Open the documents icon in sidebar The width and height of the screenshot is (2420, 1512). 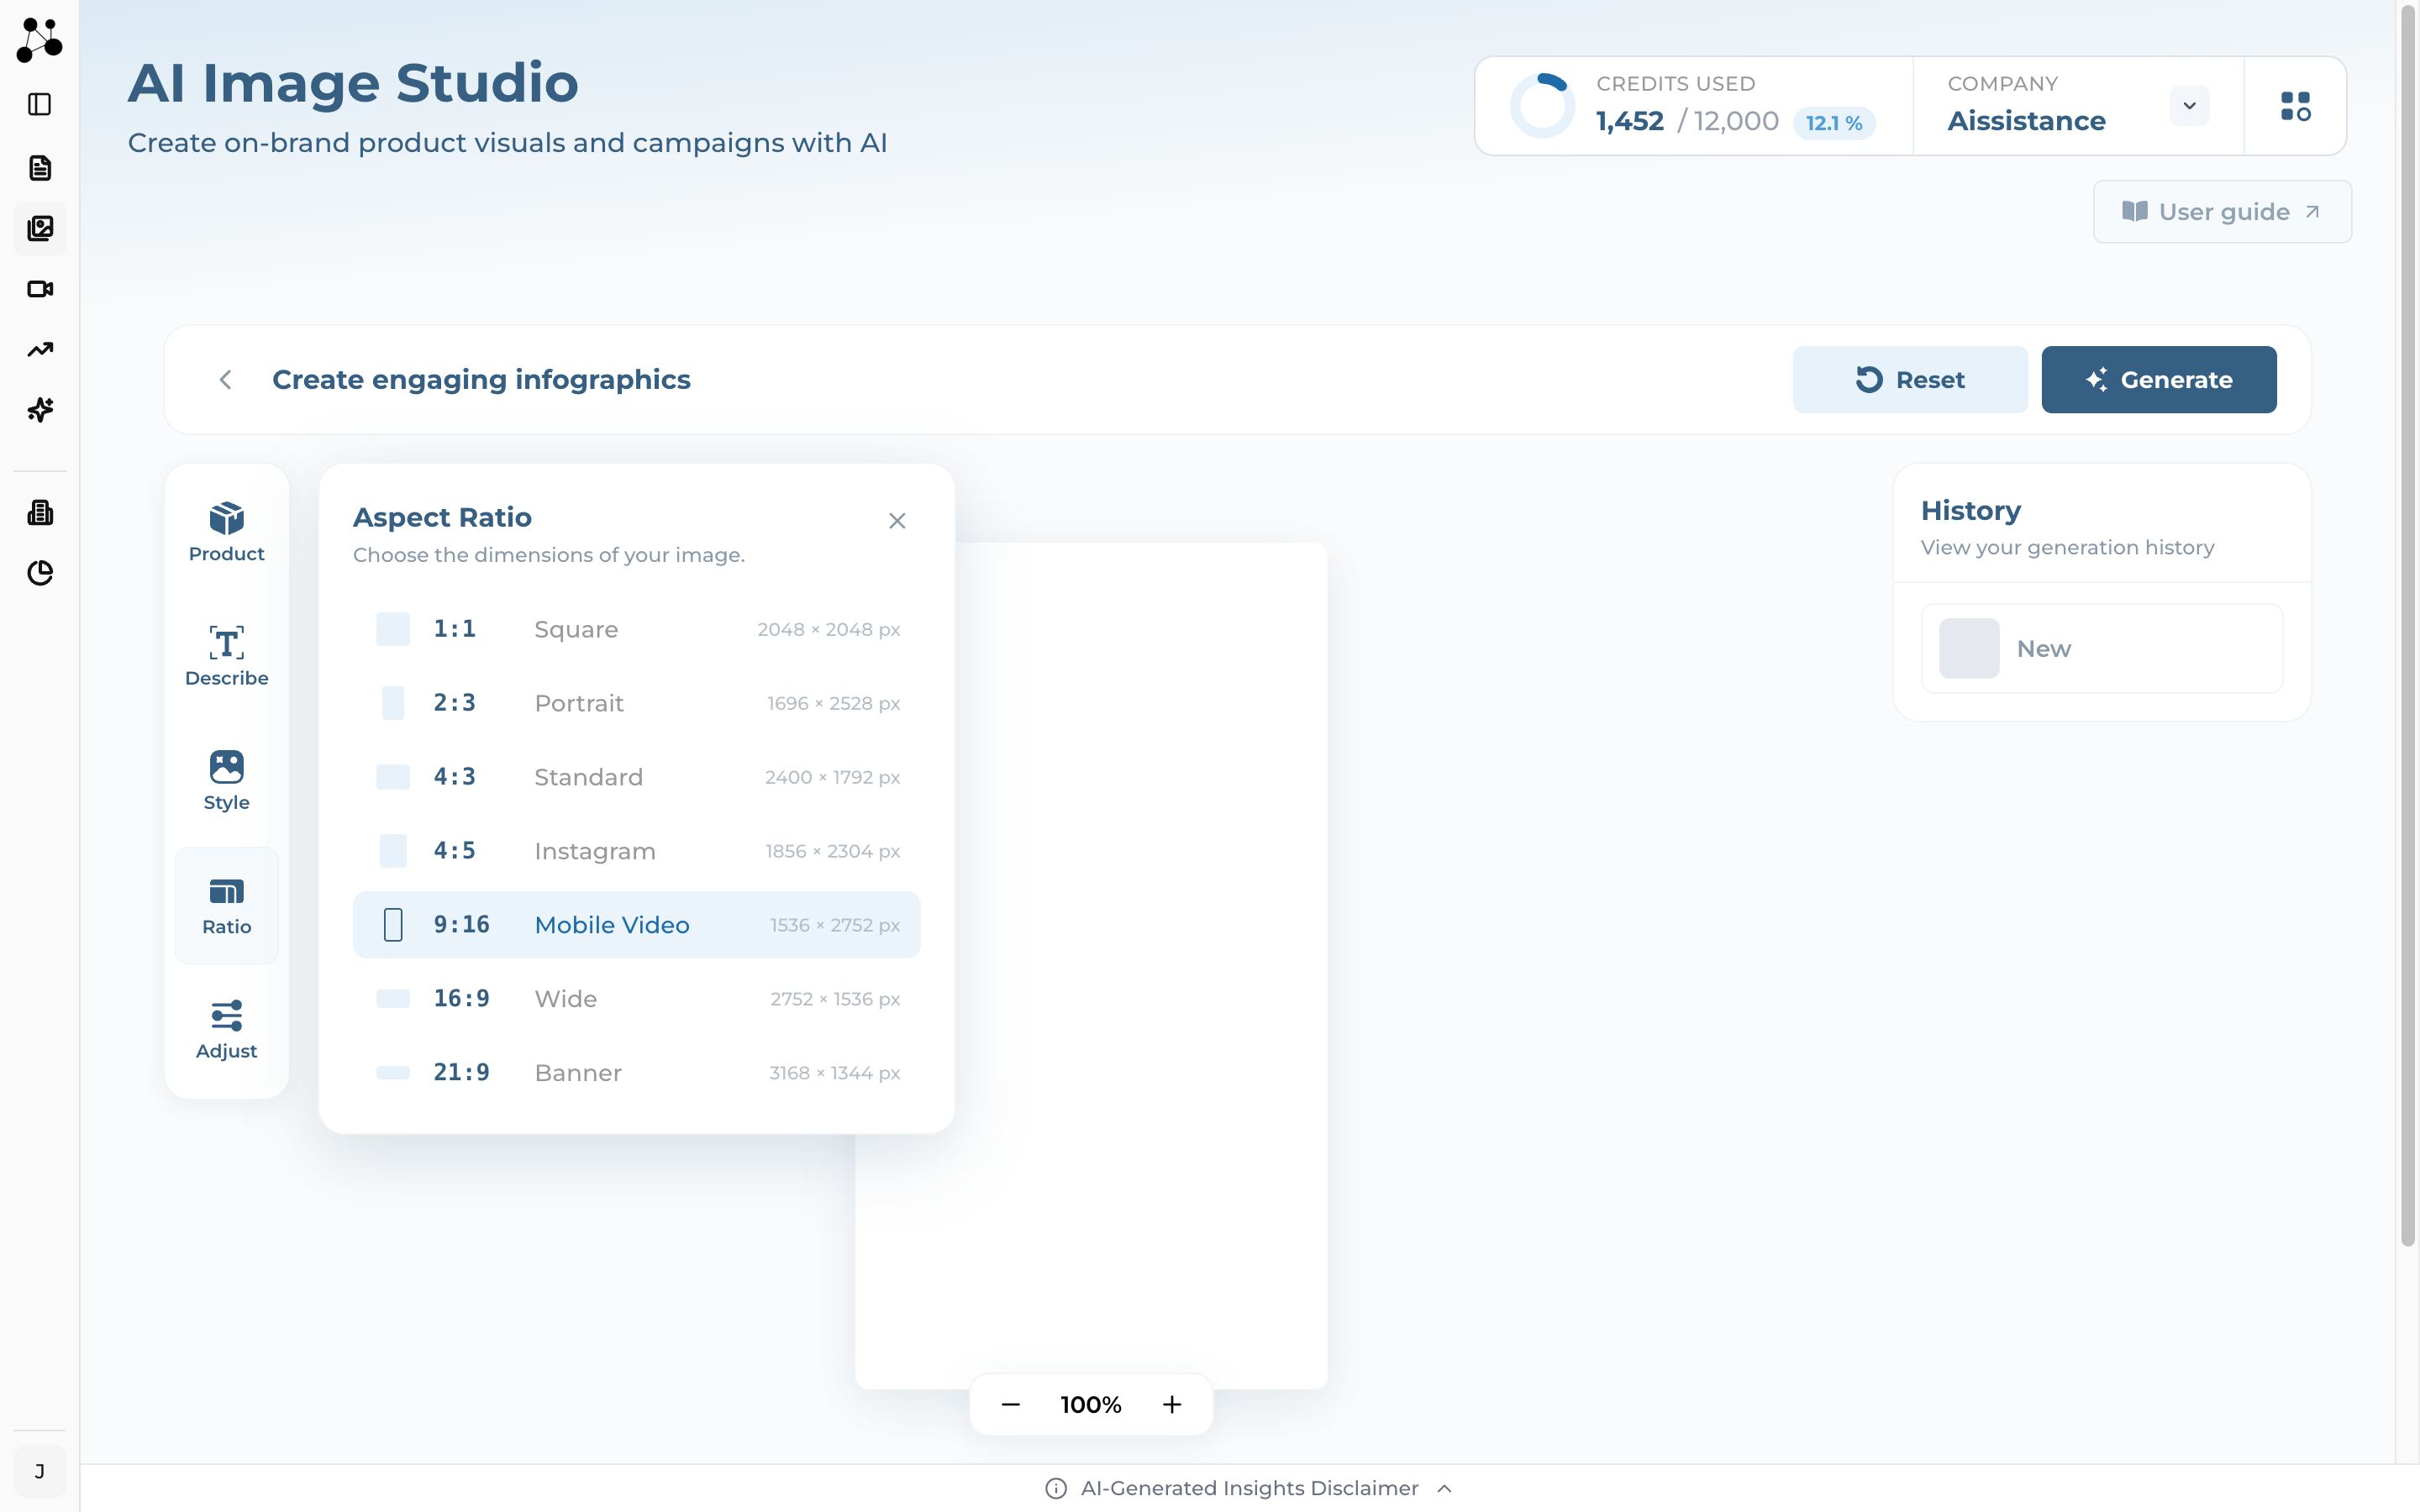pos(40,167)
